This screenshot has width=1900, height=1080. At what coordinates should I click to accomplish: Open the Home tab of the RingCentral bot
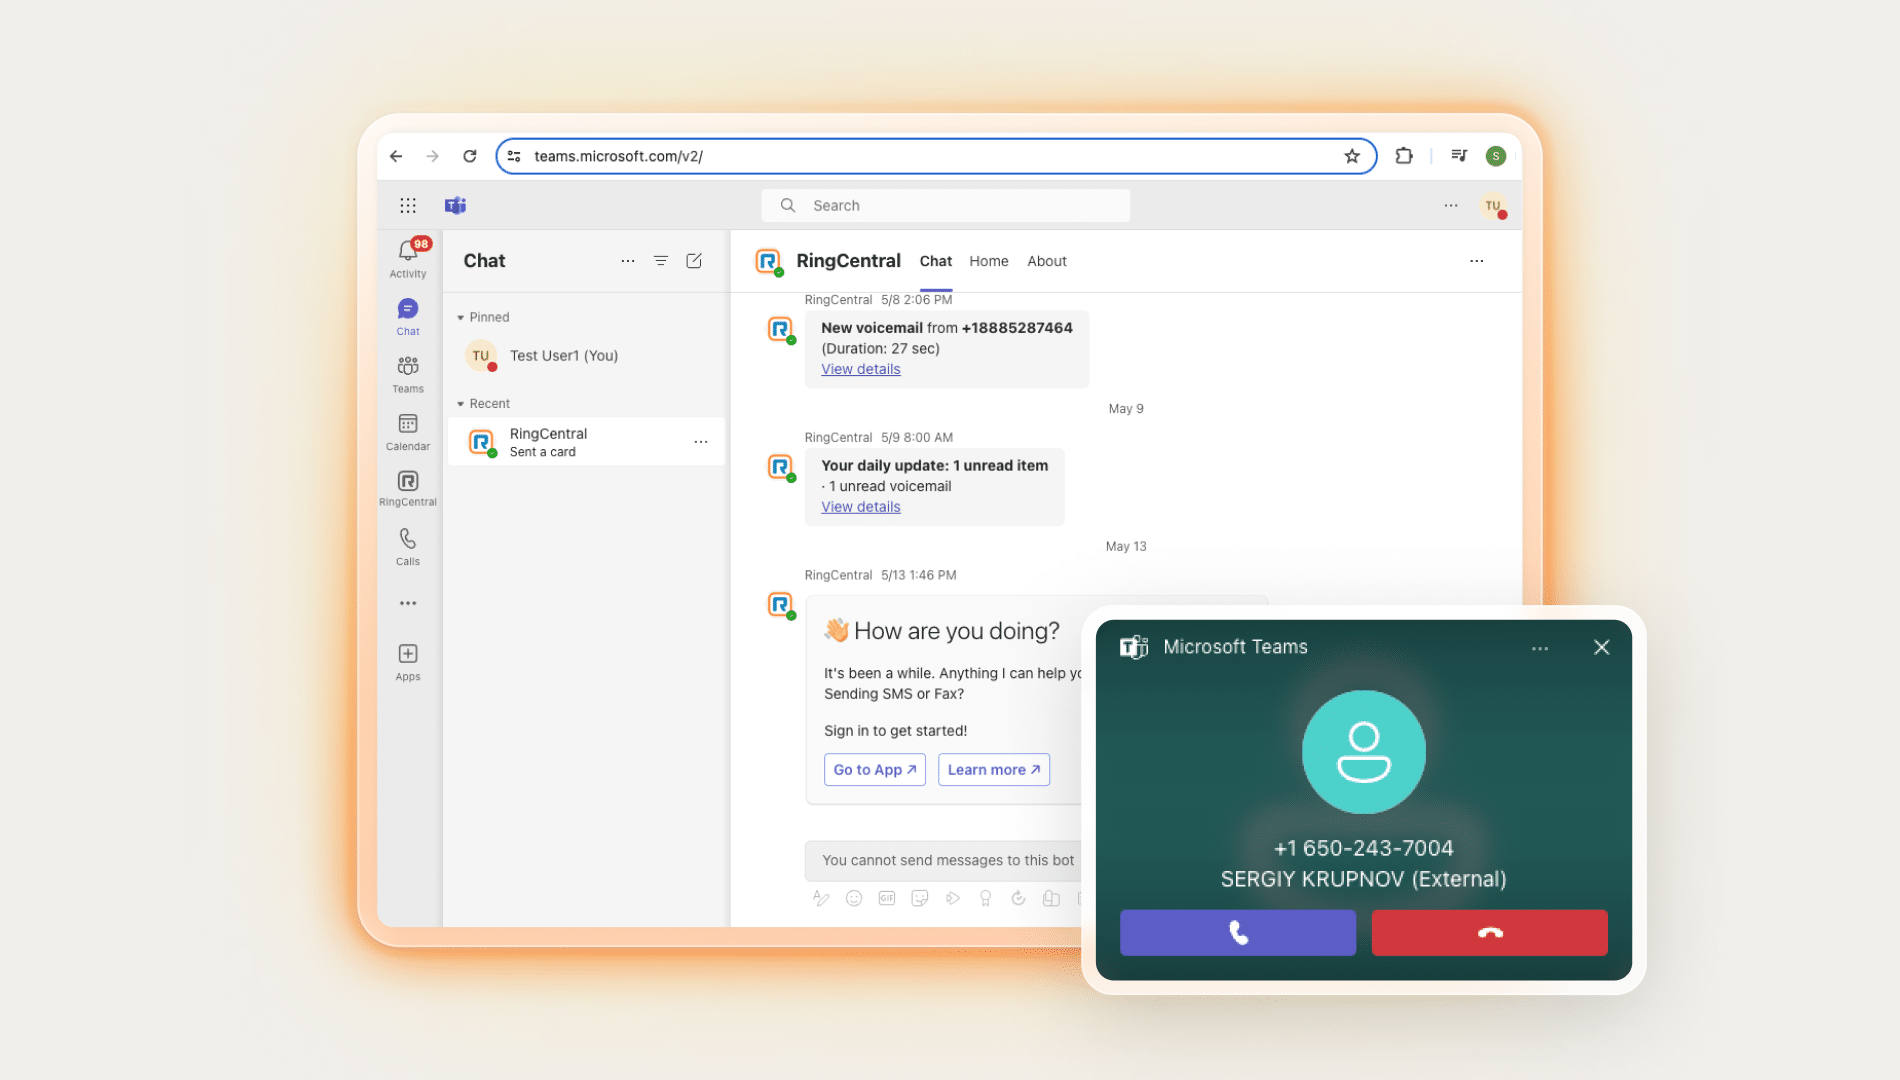988,261
